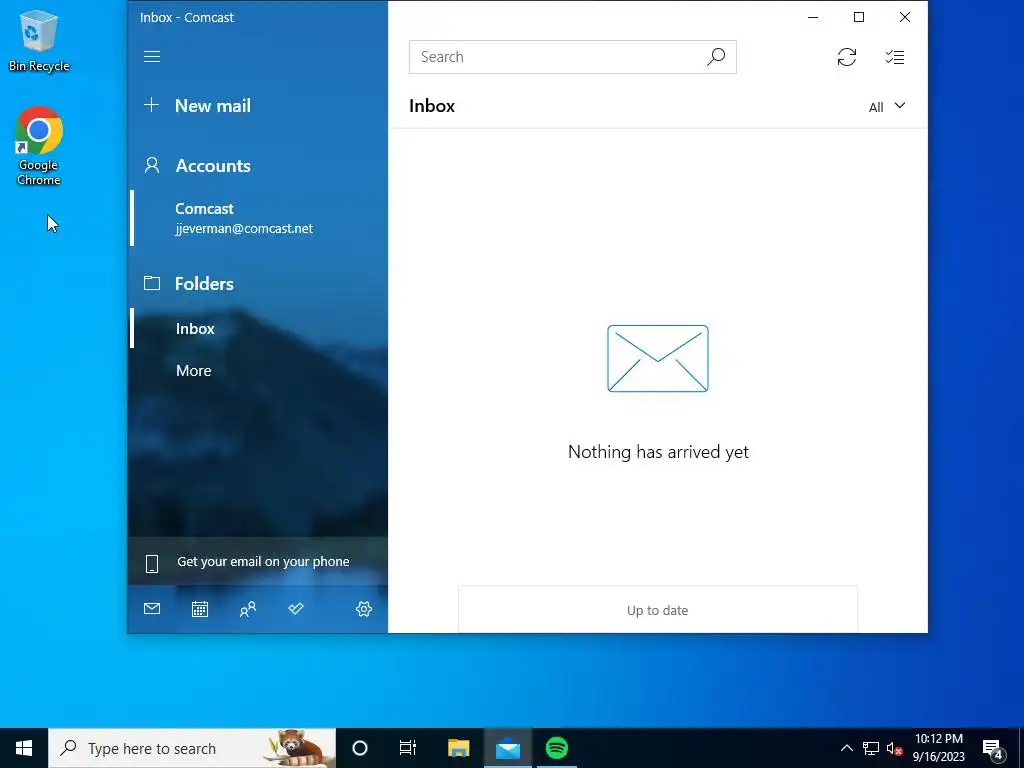Open Spotify from taskbar
The height and width of the screenshot is (768, 1024).
557,748
